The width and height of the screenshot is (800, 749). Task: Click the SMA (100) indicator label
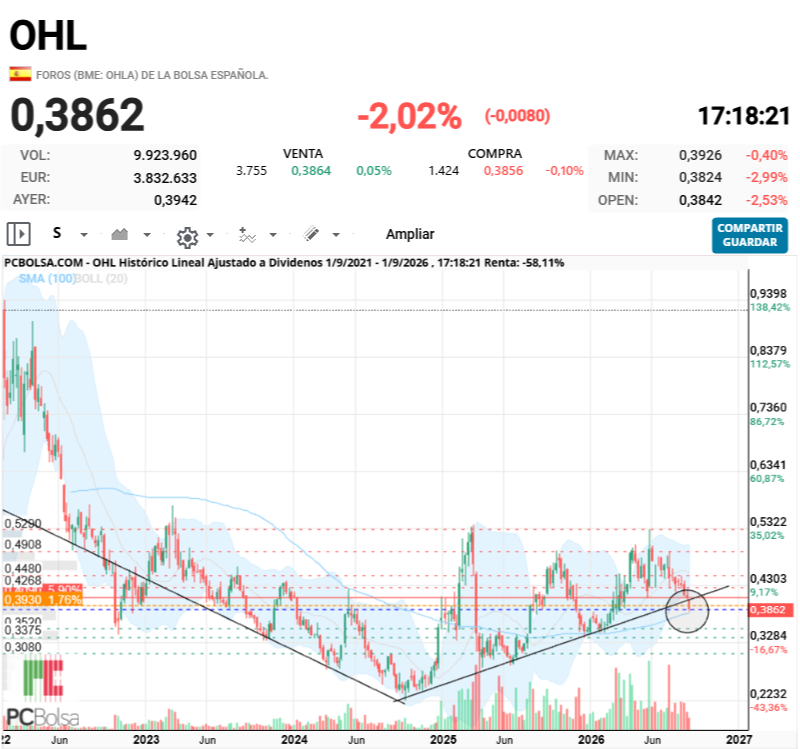tap(46, 279)
